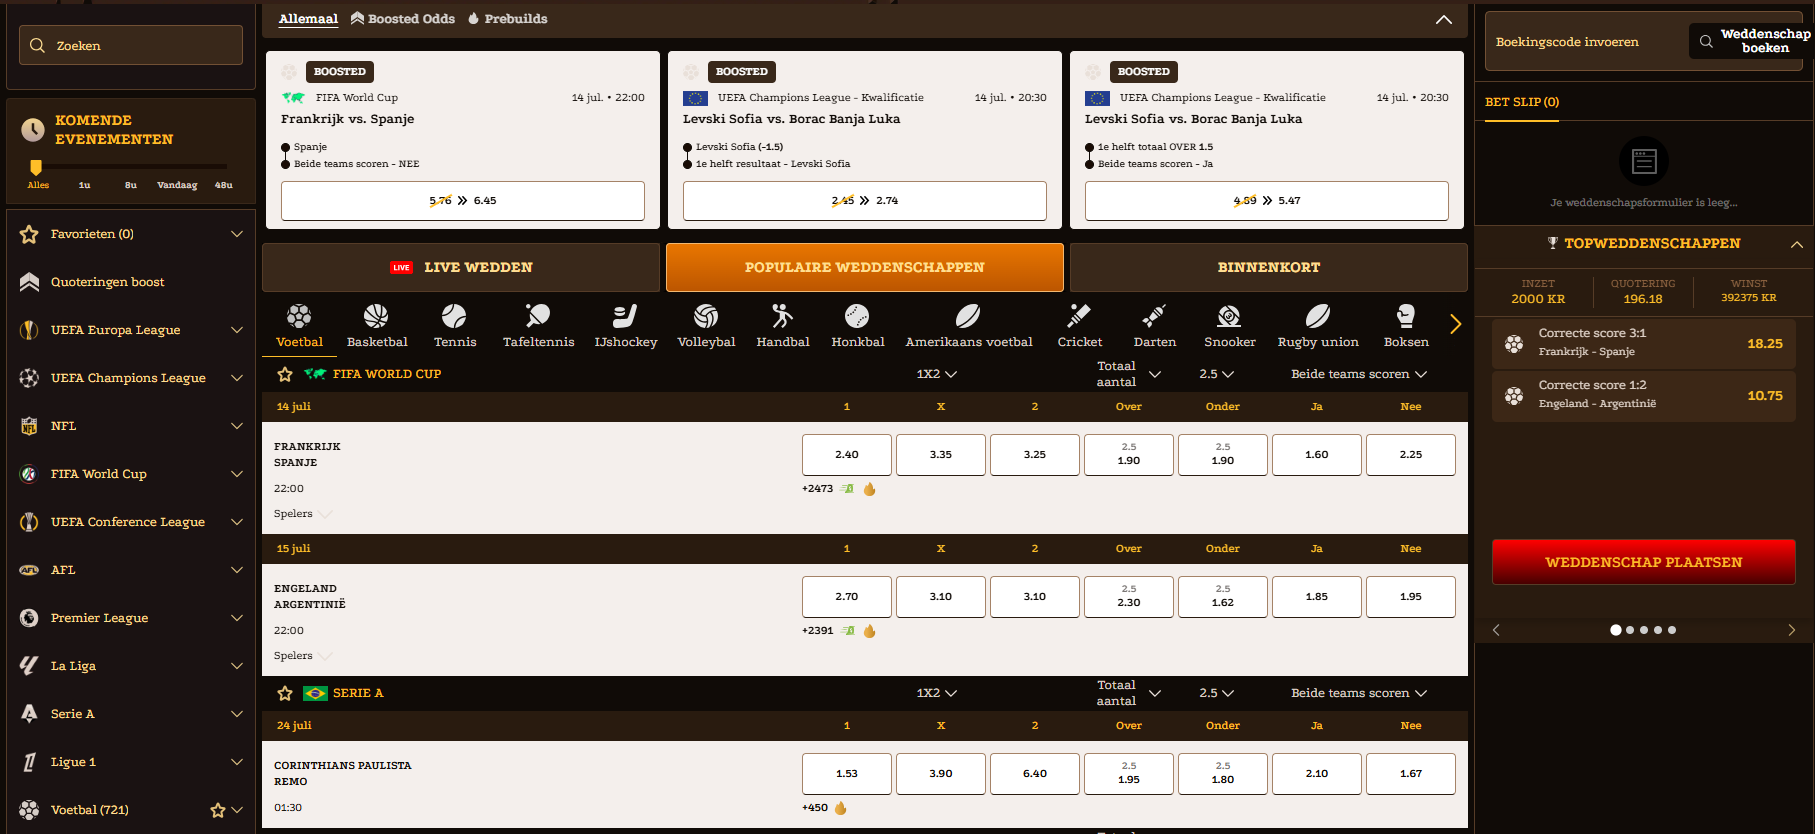Open Beide teams scoren dropdown for FIFA World Cup

point(1359,374)
